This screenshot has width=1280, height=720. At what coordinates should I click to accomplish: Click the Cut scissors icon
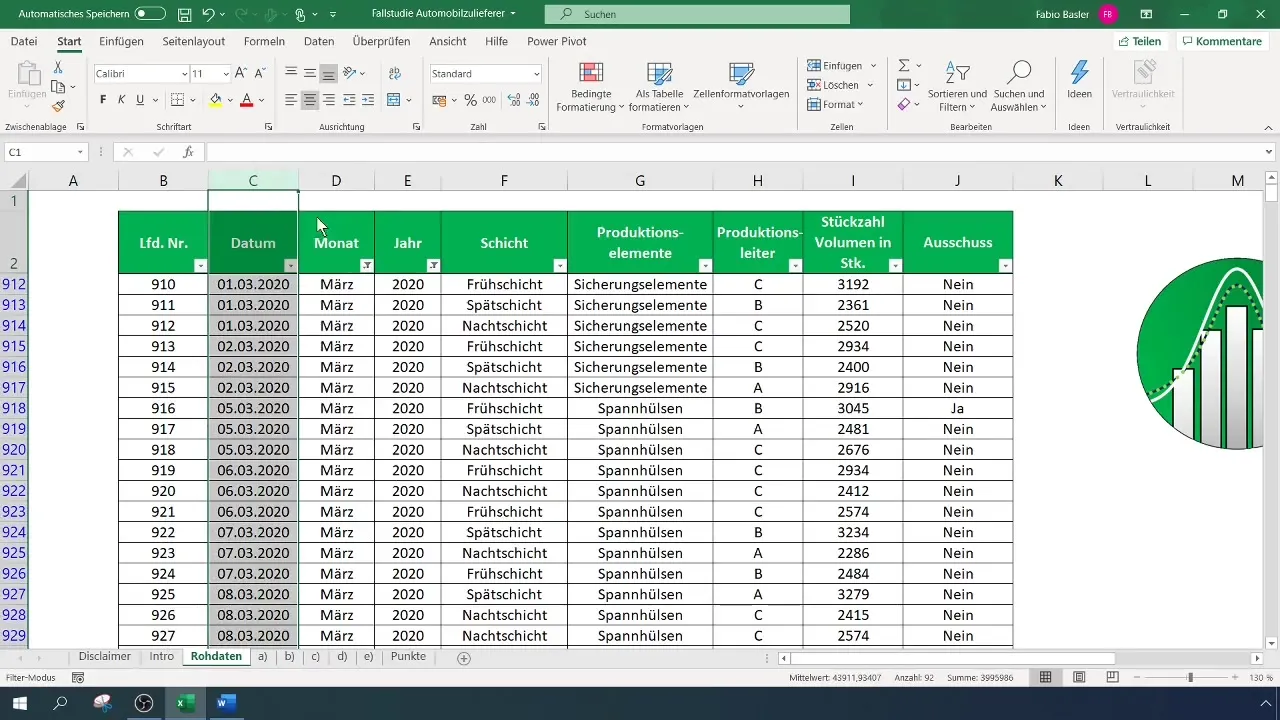click(x=58, y=67)
